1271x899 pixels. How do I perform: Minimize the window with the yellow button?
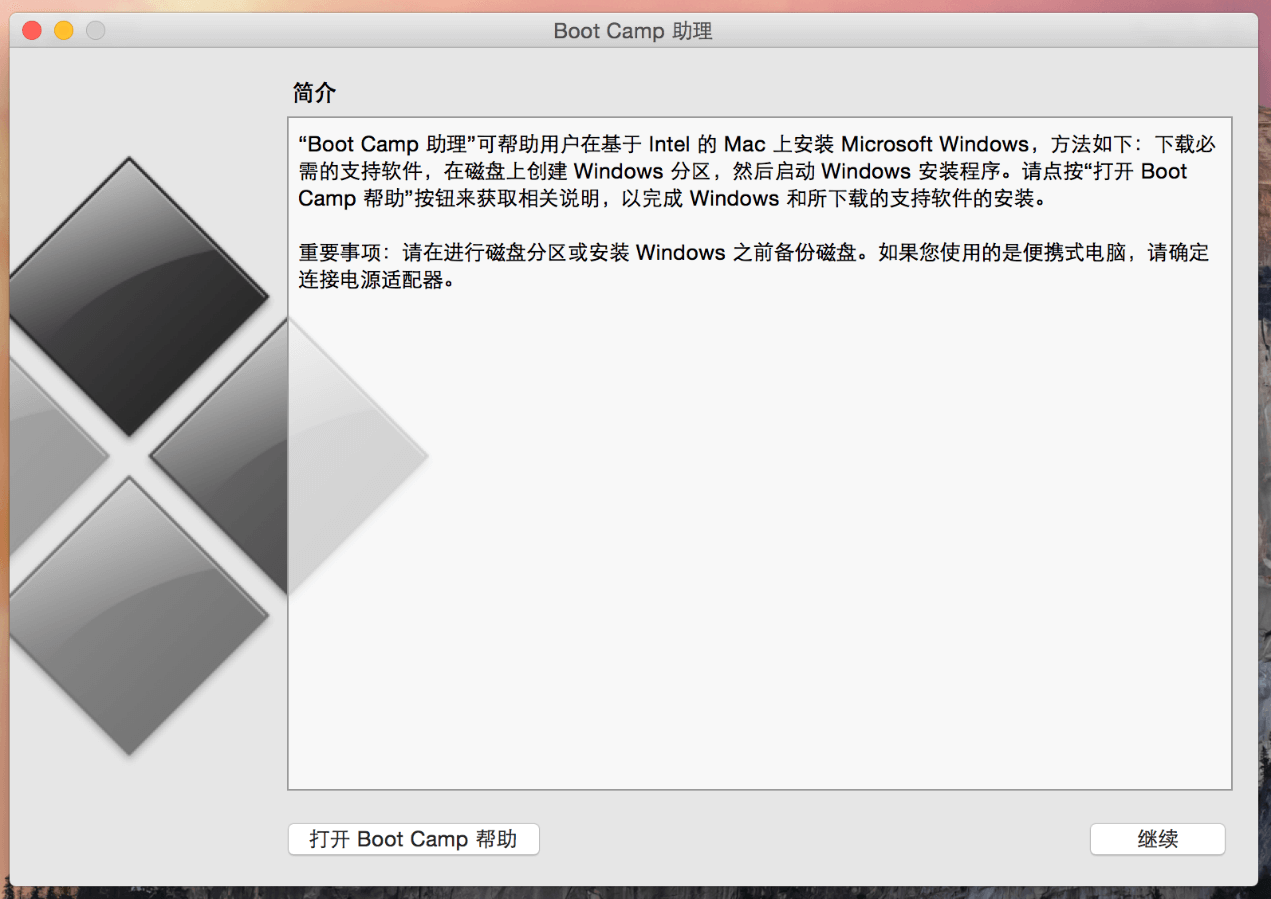(x=63, y=30)
